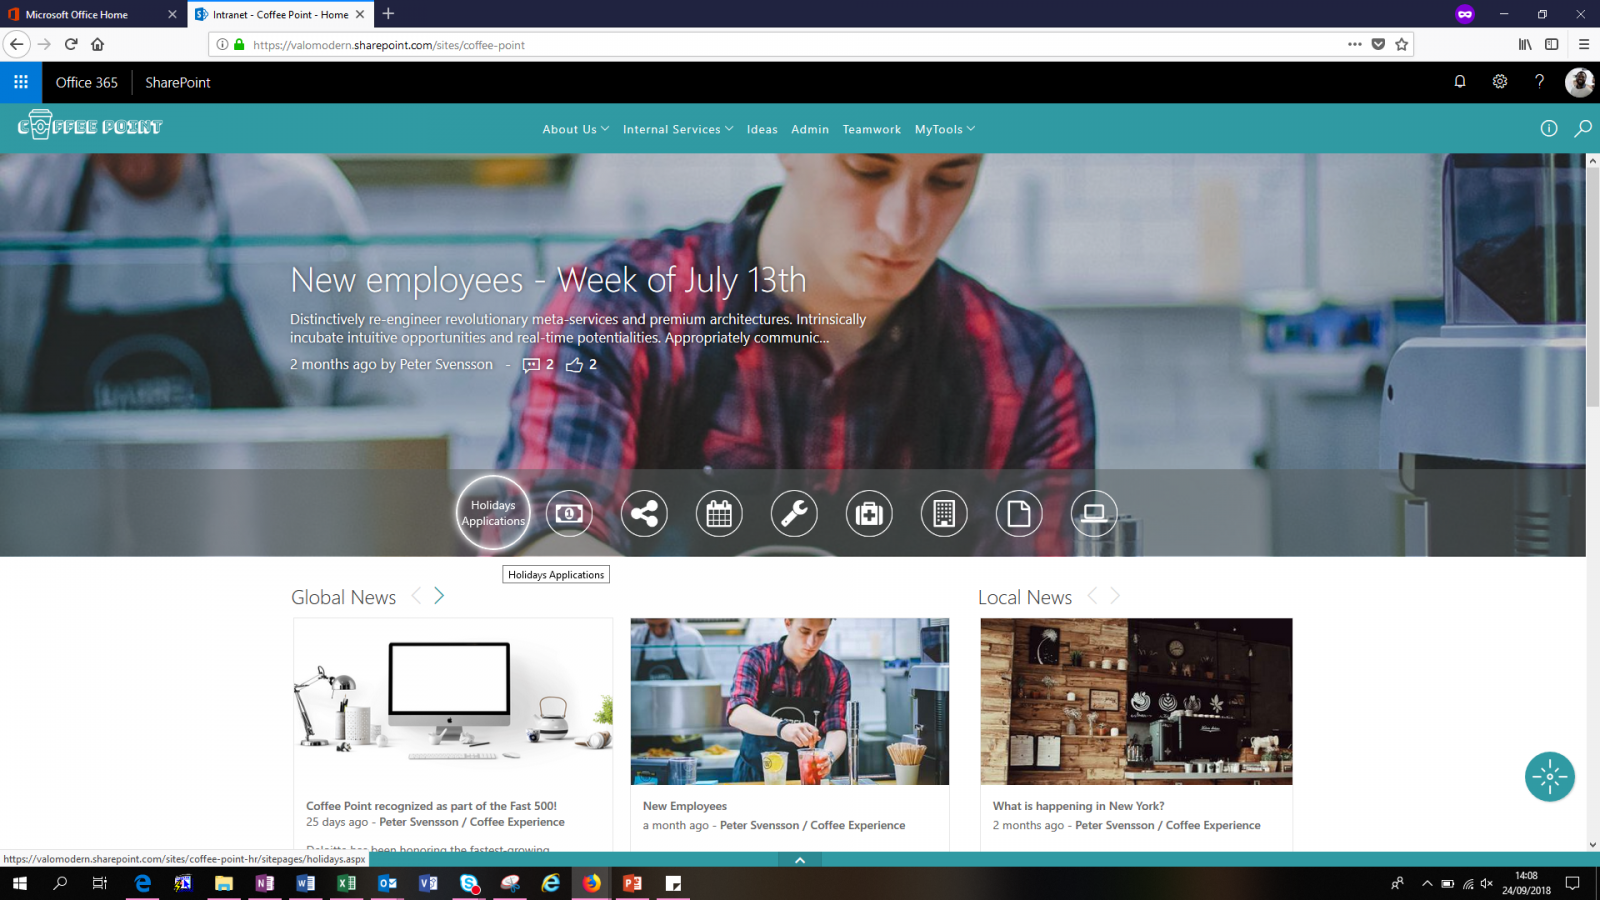Open Office 365 help question mark
This screenshot has height=900, width=1600.
(1540, 82)
